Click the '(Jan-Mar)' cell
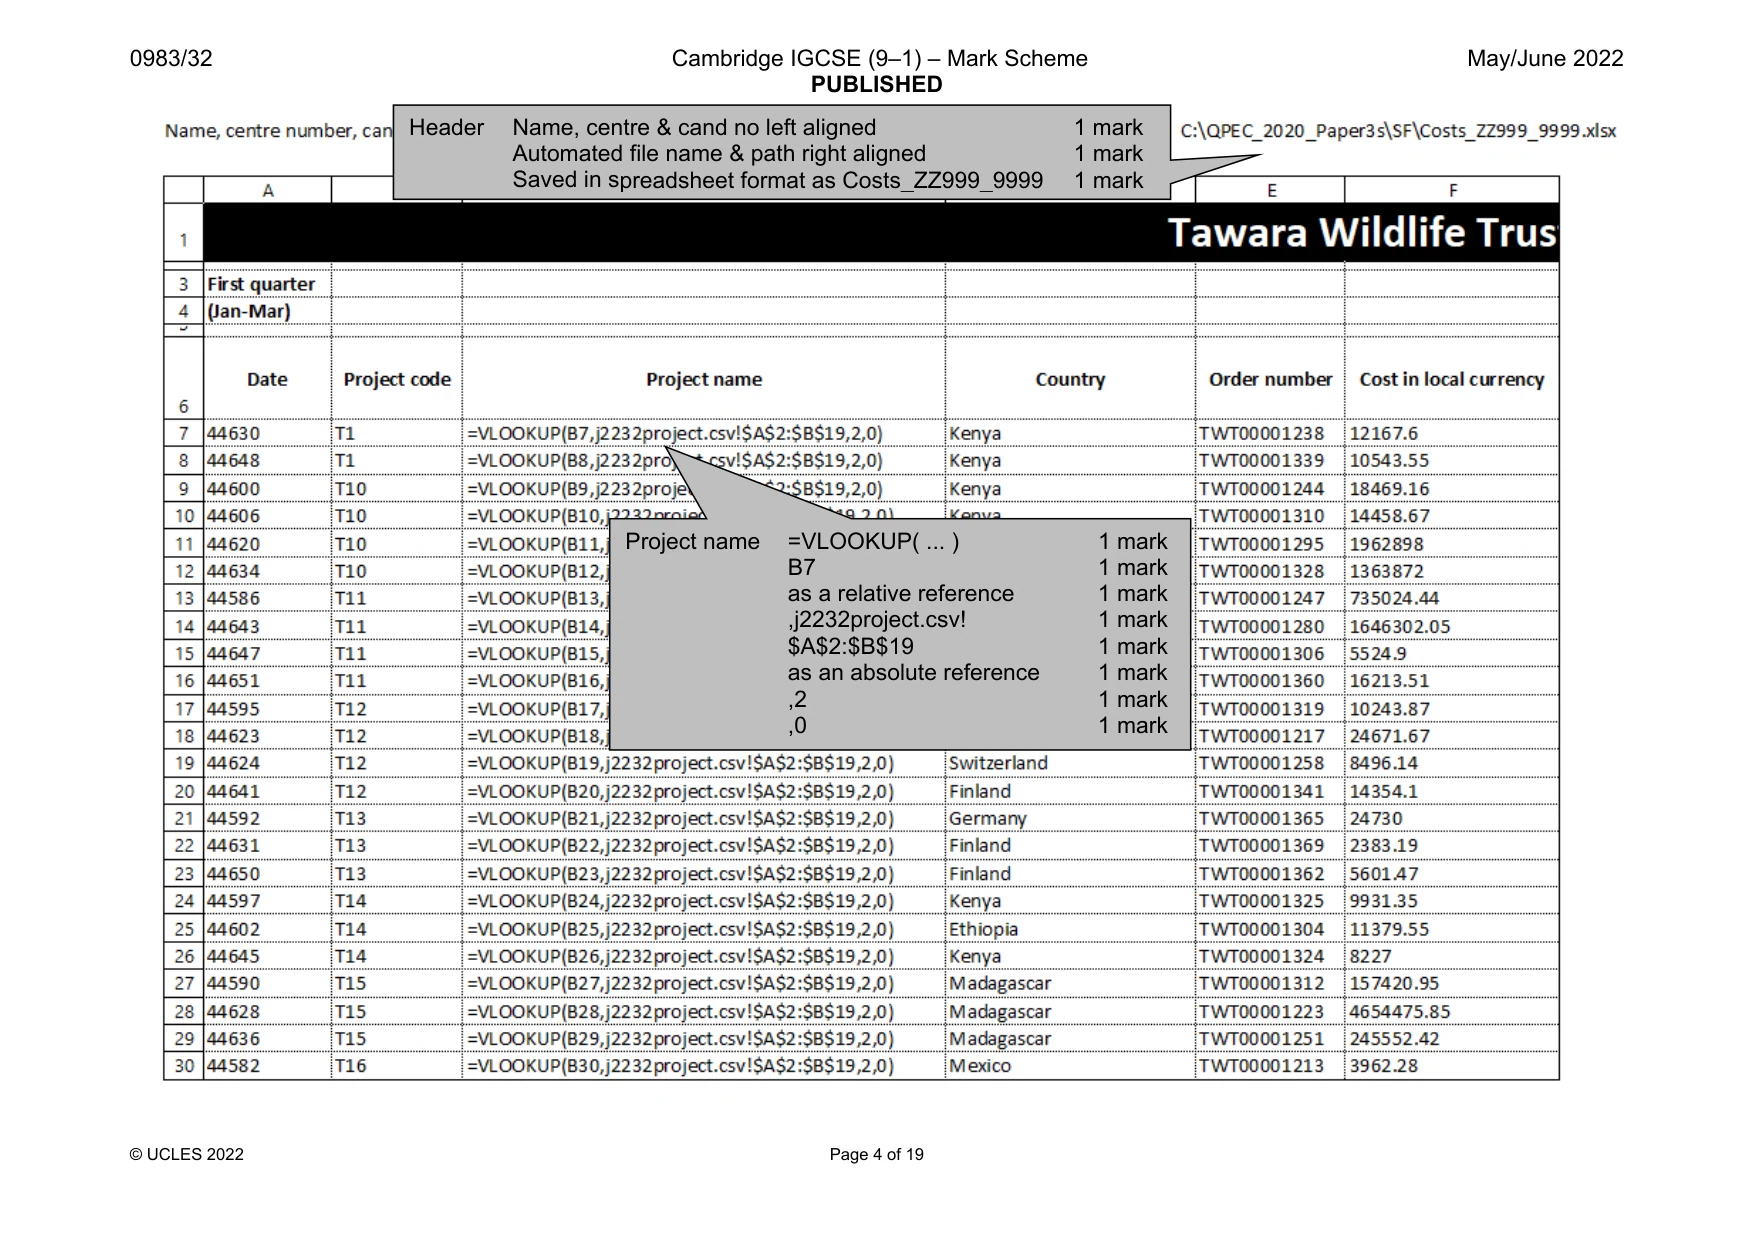 pyautogui.click(x=267, y=311)
